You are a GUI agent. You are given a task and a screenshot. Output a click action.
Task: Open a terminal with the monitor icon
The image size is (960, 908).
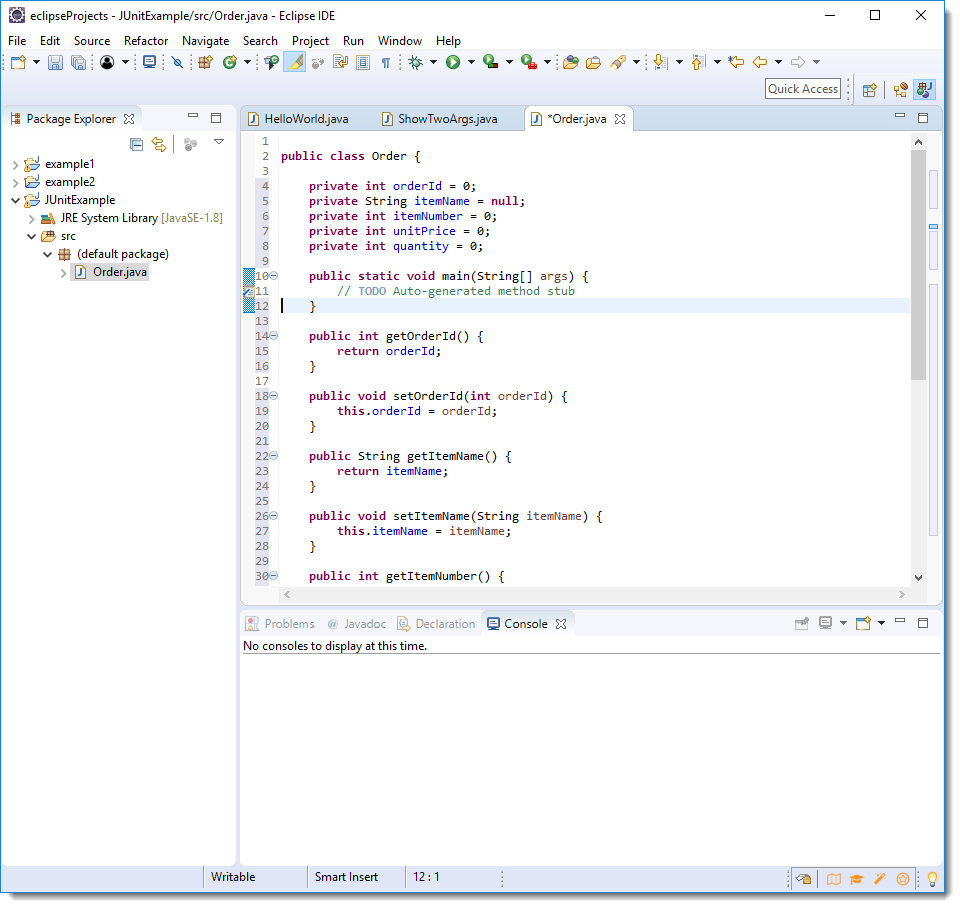[x=149, y=62]
